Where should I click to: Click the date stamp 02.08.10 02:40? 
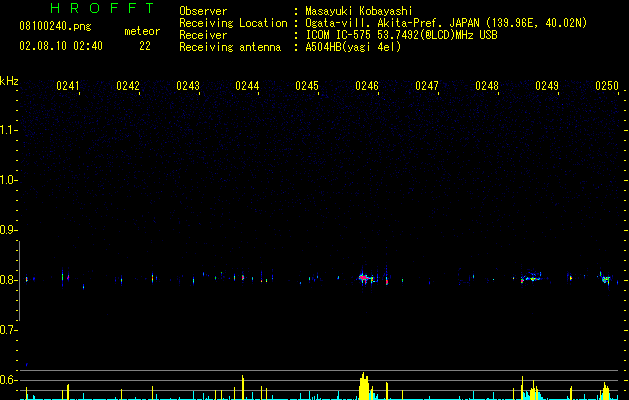(x=61, y=46)
